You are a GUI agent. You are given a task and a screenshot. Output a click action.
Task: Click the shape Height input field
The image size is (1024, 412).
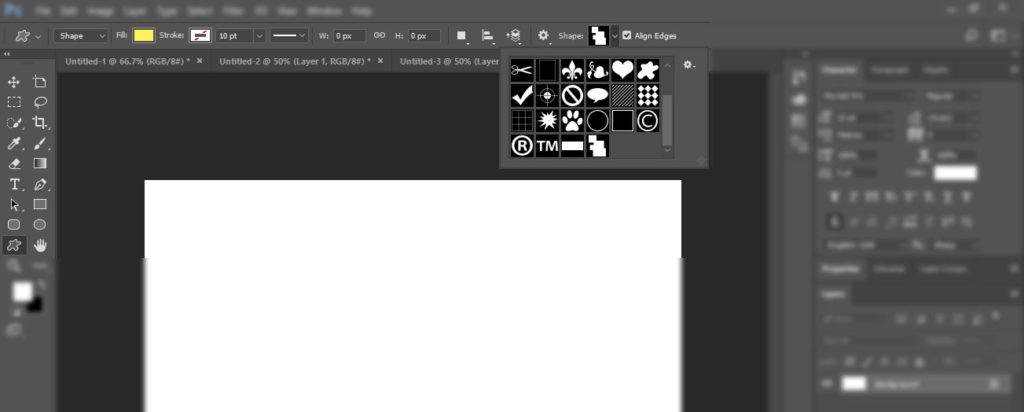pos(424,36)
